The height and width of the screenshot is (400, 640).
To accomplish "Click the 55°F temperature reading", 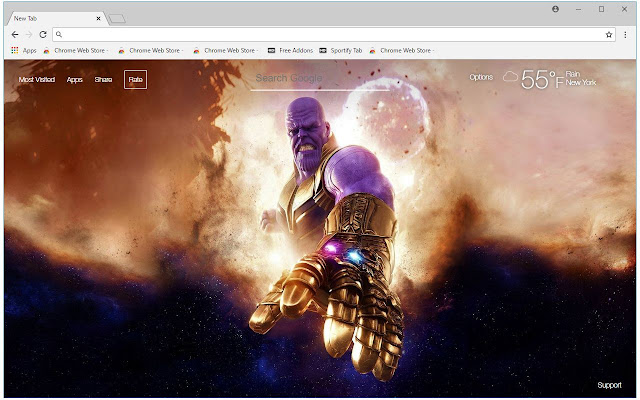I will point(542,79).
